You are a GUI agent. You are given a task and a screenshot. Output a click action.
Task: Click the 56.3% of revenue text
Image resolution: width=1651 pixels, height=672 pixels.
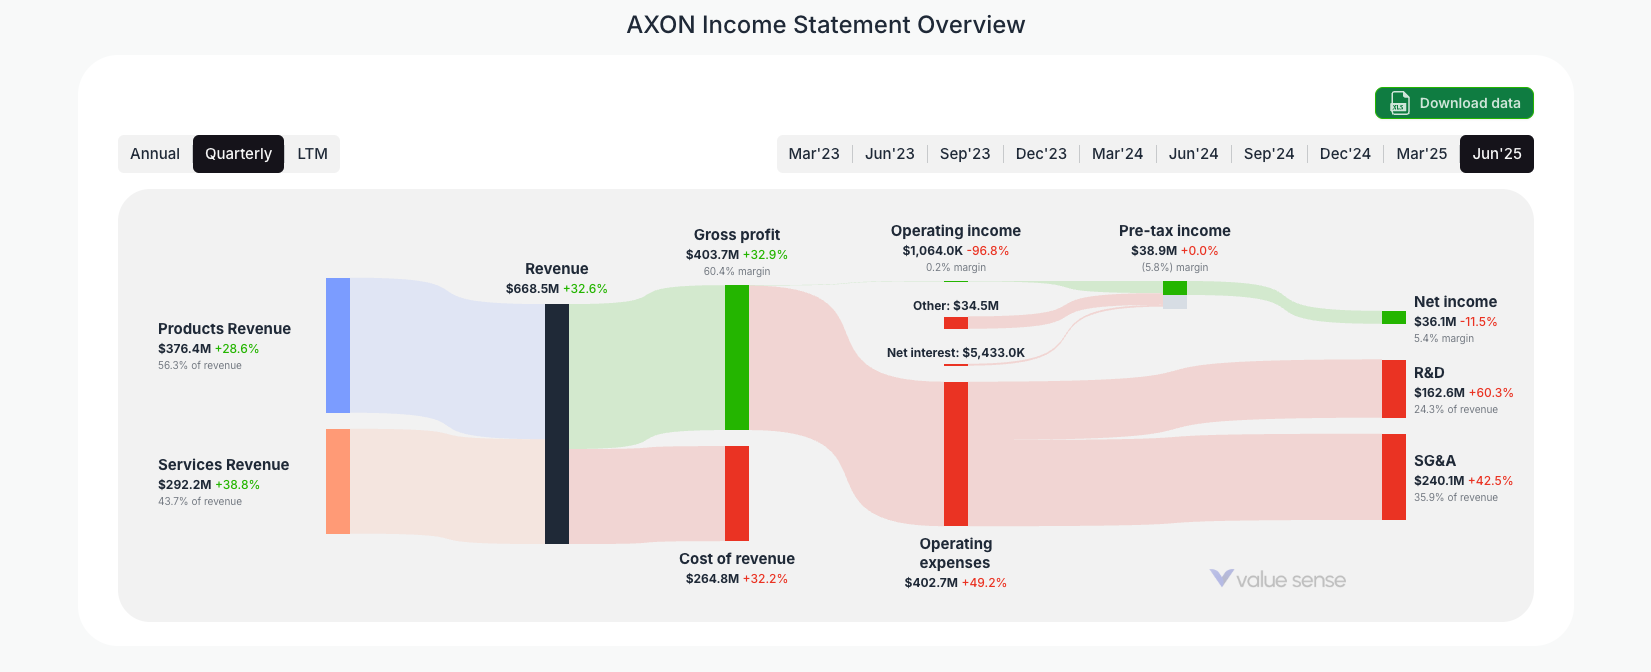point(200,366)
